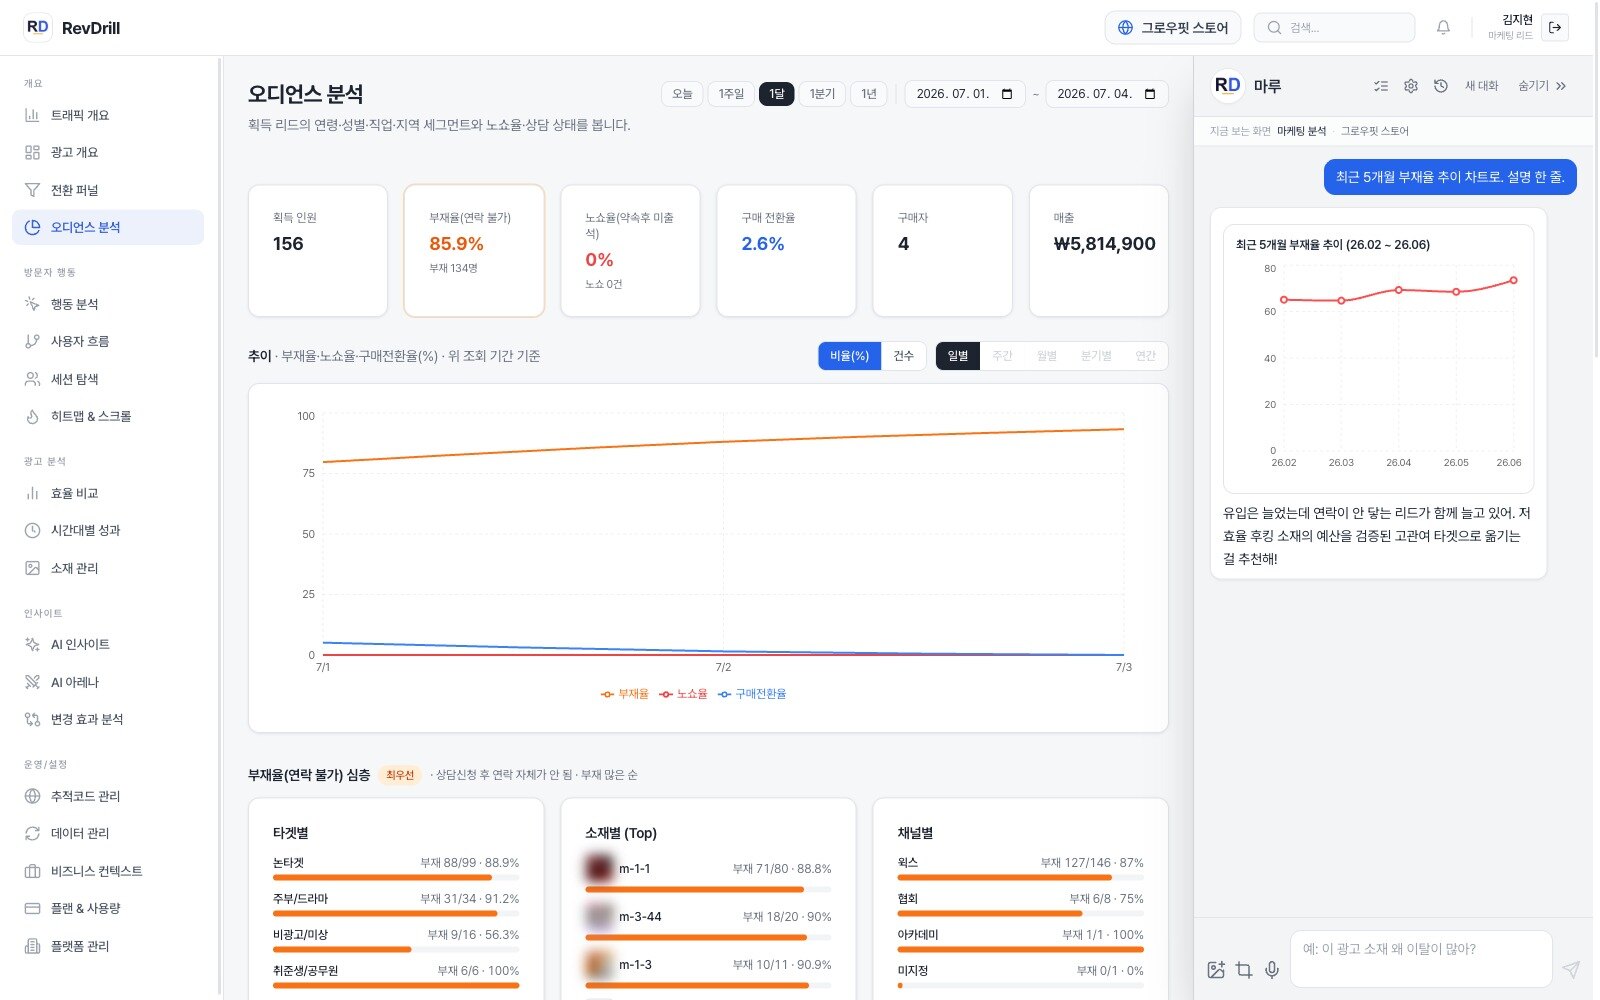Open 플랫폼 관리 page
The image size is (1600, 1000).
tap(107, 946)
